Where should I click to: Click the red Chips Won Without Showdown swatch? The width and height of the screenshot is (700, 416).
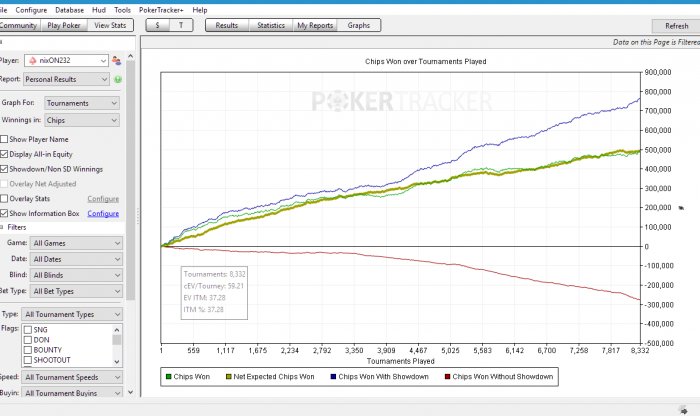click(x=447, y=377)
